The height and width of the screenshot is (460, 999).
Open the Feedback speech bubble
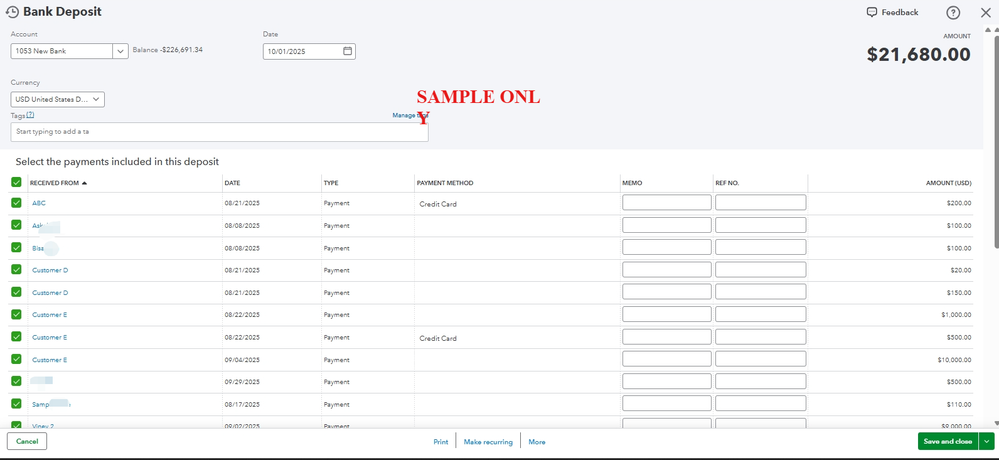872,12
